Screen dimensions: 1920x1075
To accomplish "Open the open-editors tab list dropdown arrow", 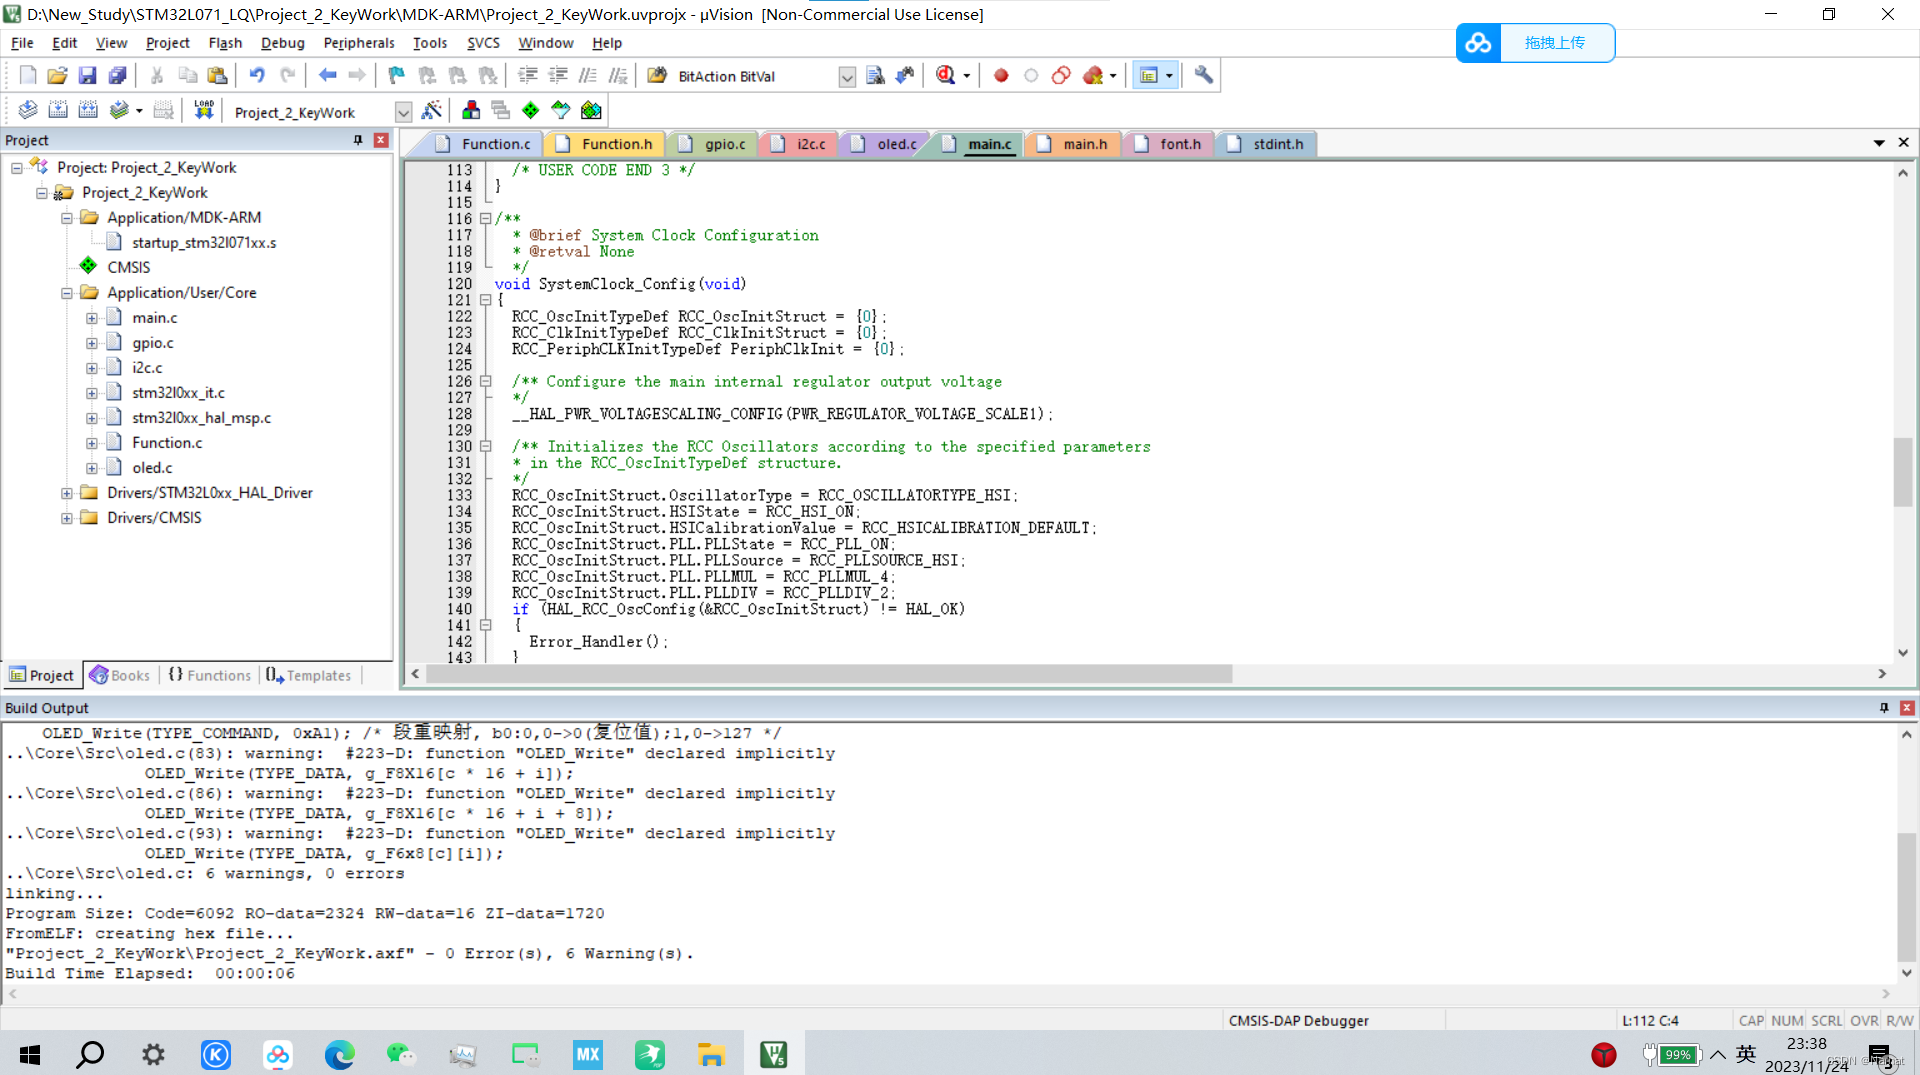I will (1879, 143).
